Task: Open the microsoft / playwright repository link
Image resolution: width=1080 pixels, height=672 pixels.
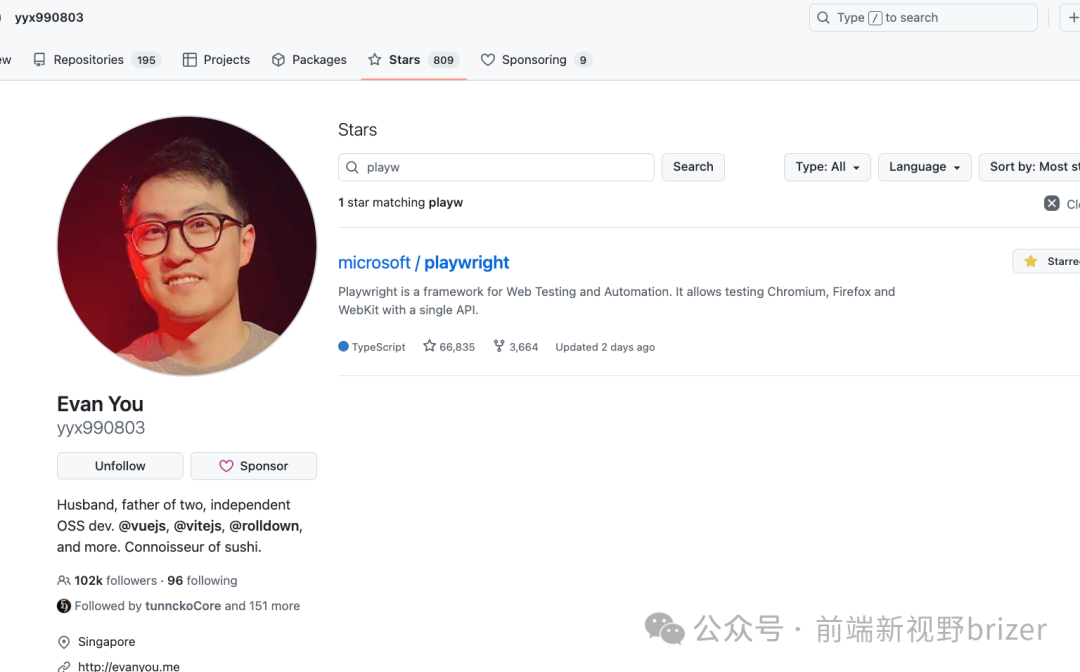Action: point(424,262)
